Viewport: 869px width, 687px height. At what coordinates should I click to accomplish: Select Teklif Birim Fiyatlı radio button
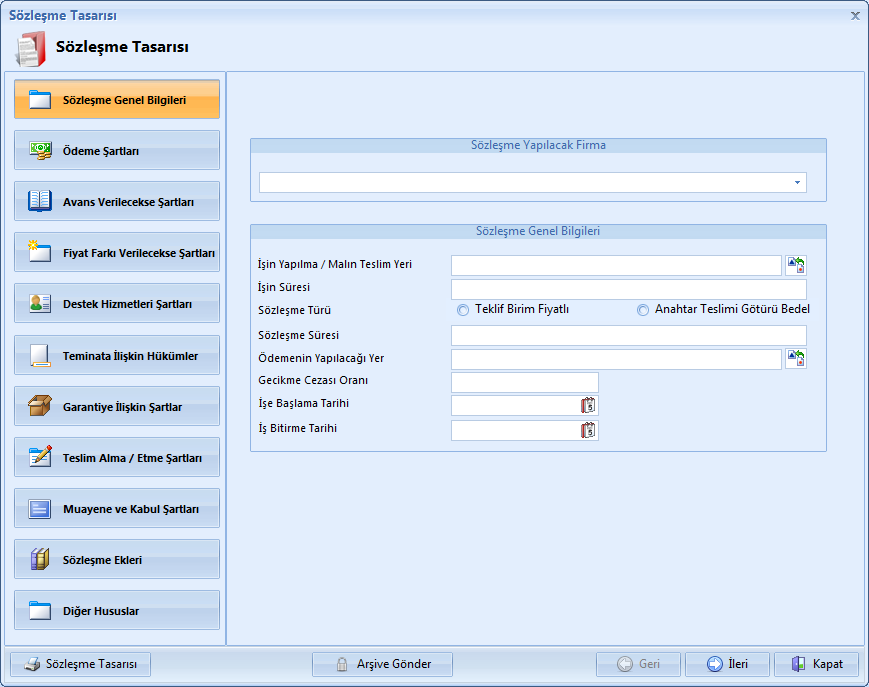click(x=463, y=310)
